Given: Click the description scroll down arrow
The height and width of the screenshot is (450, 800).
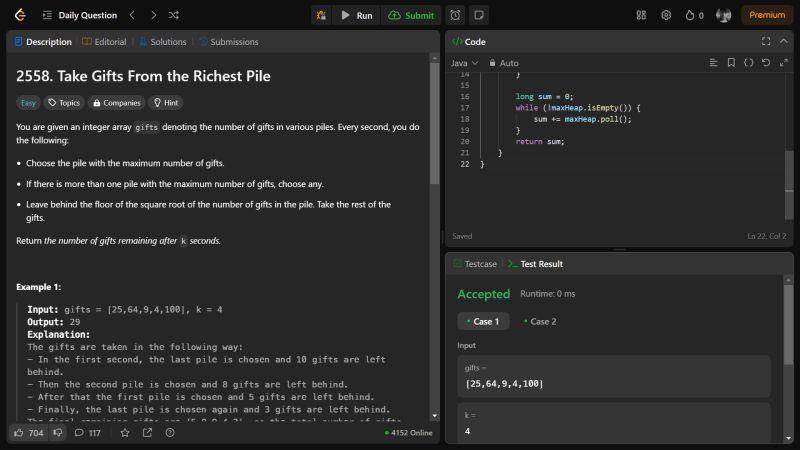Looking at the screenshot, I should [435, 416].
